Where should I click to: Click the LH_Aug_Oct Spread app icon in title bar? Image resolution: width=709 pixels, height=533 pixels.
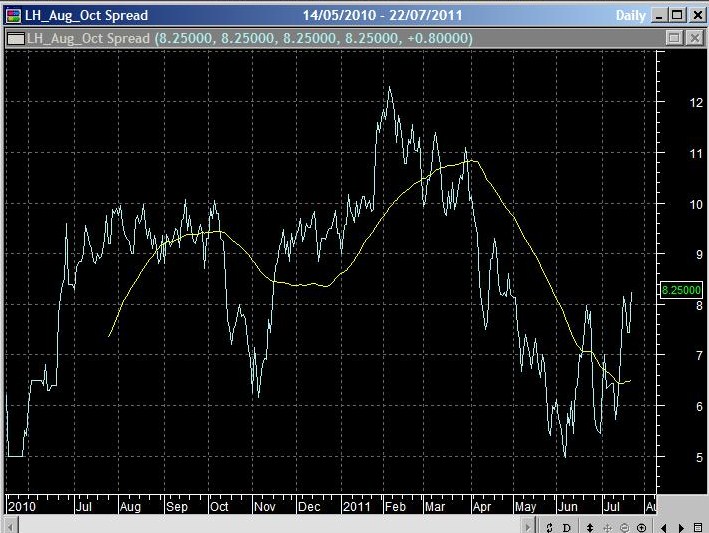pyautogui.click(x=14, y=15)
